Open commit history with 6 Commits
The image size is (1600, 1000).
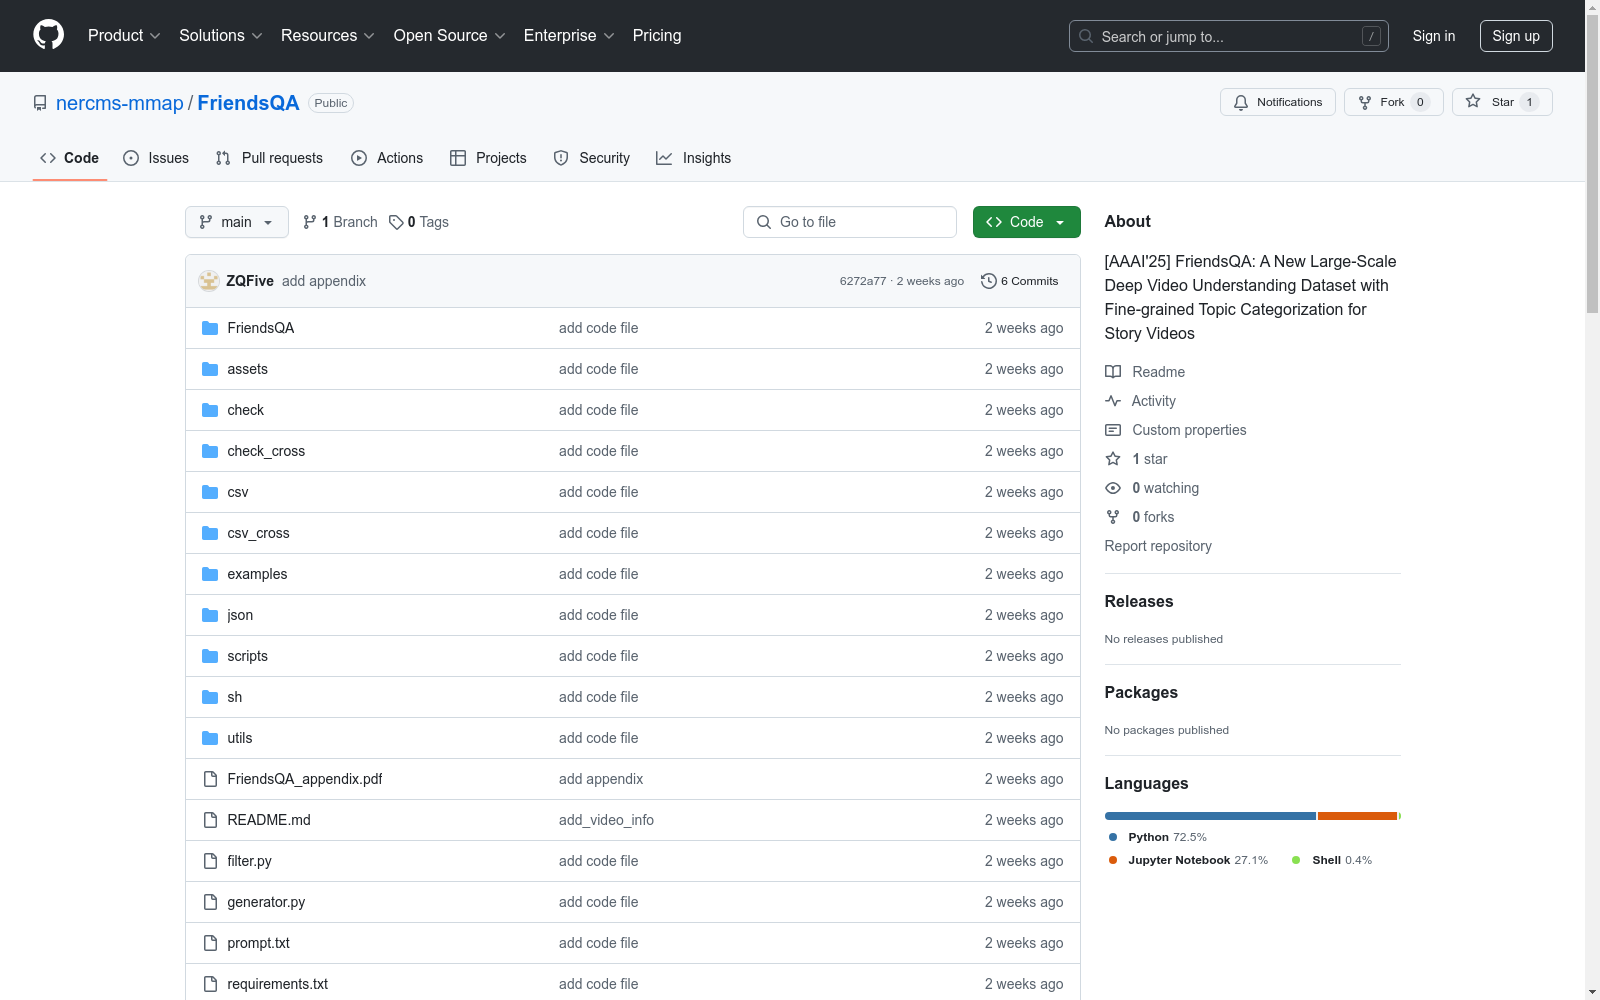pos(1019,281)
